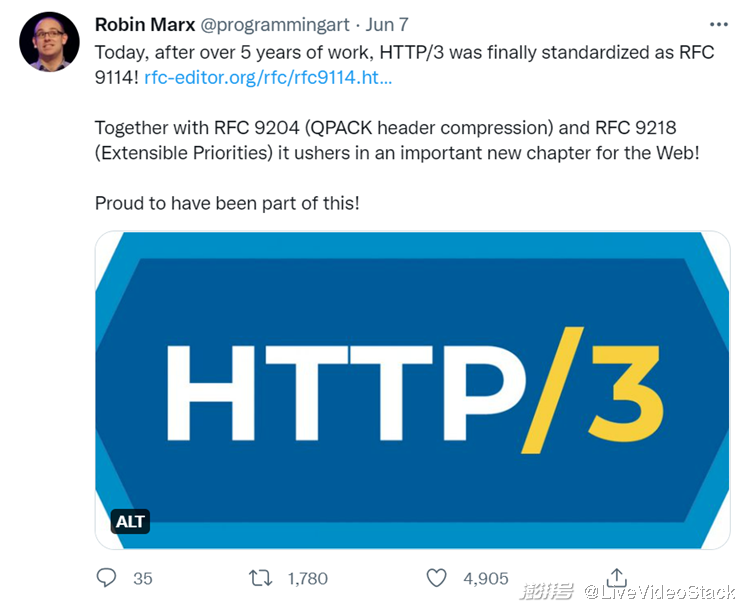Like the tweet with the heart icon

tap(436, 578)
